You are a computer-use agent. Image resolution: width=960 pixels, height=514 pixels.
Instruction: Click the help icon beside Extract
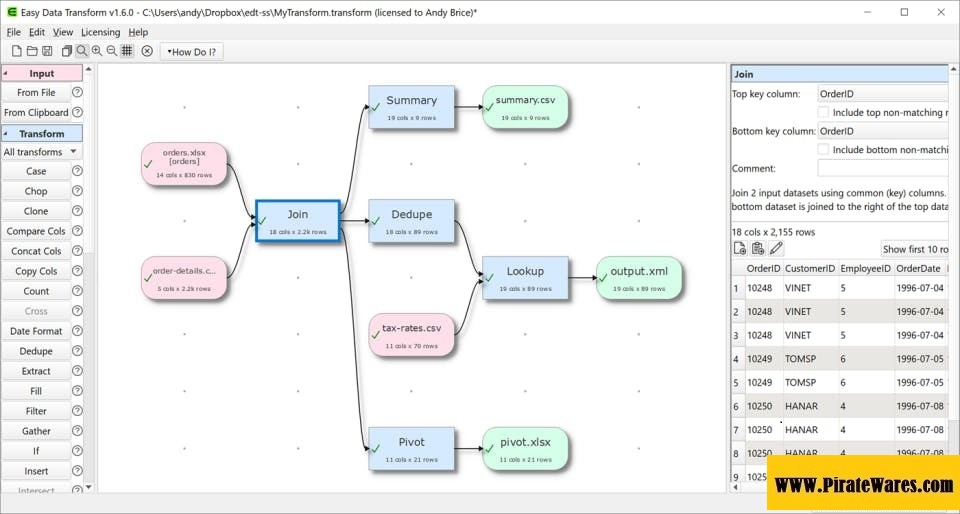pos(77,371)
